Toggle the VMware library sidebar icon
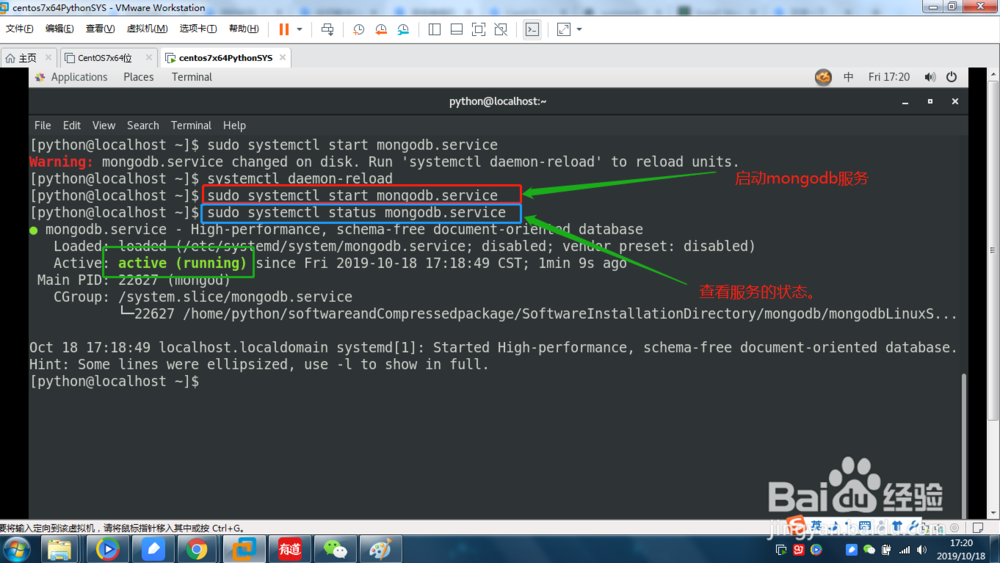The image size is (1000, 563). click(434, 29)
